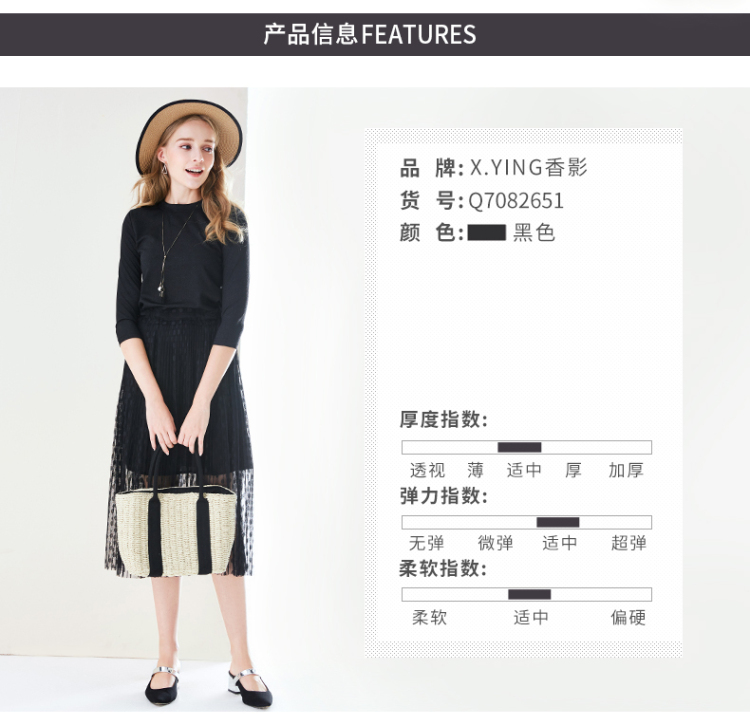
Task: Click the 厚 thickness label
Action: coord(573,470)
